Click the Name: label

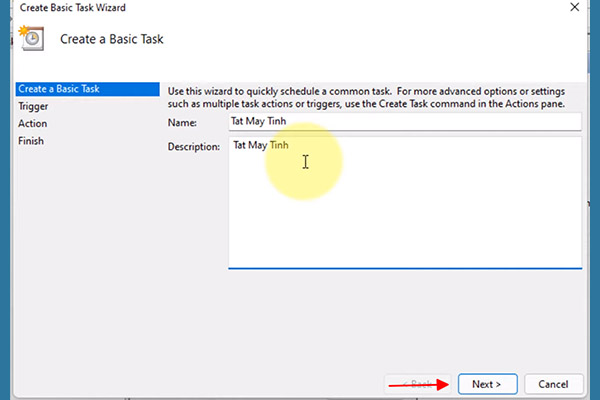(x=182, y=123)
